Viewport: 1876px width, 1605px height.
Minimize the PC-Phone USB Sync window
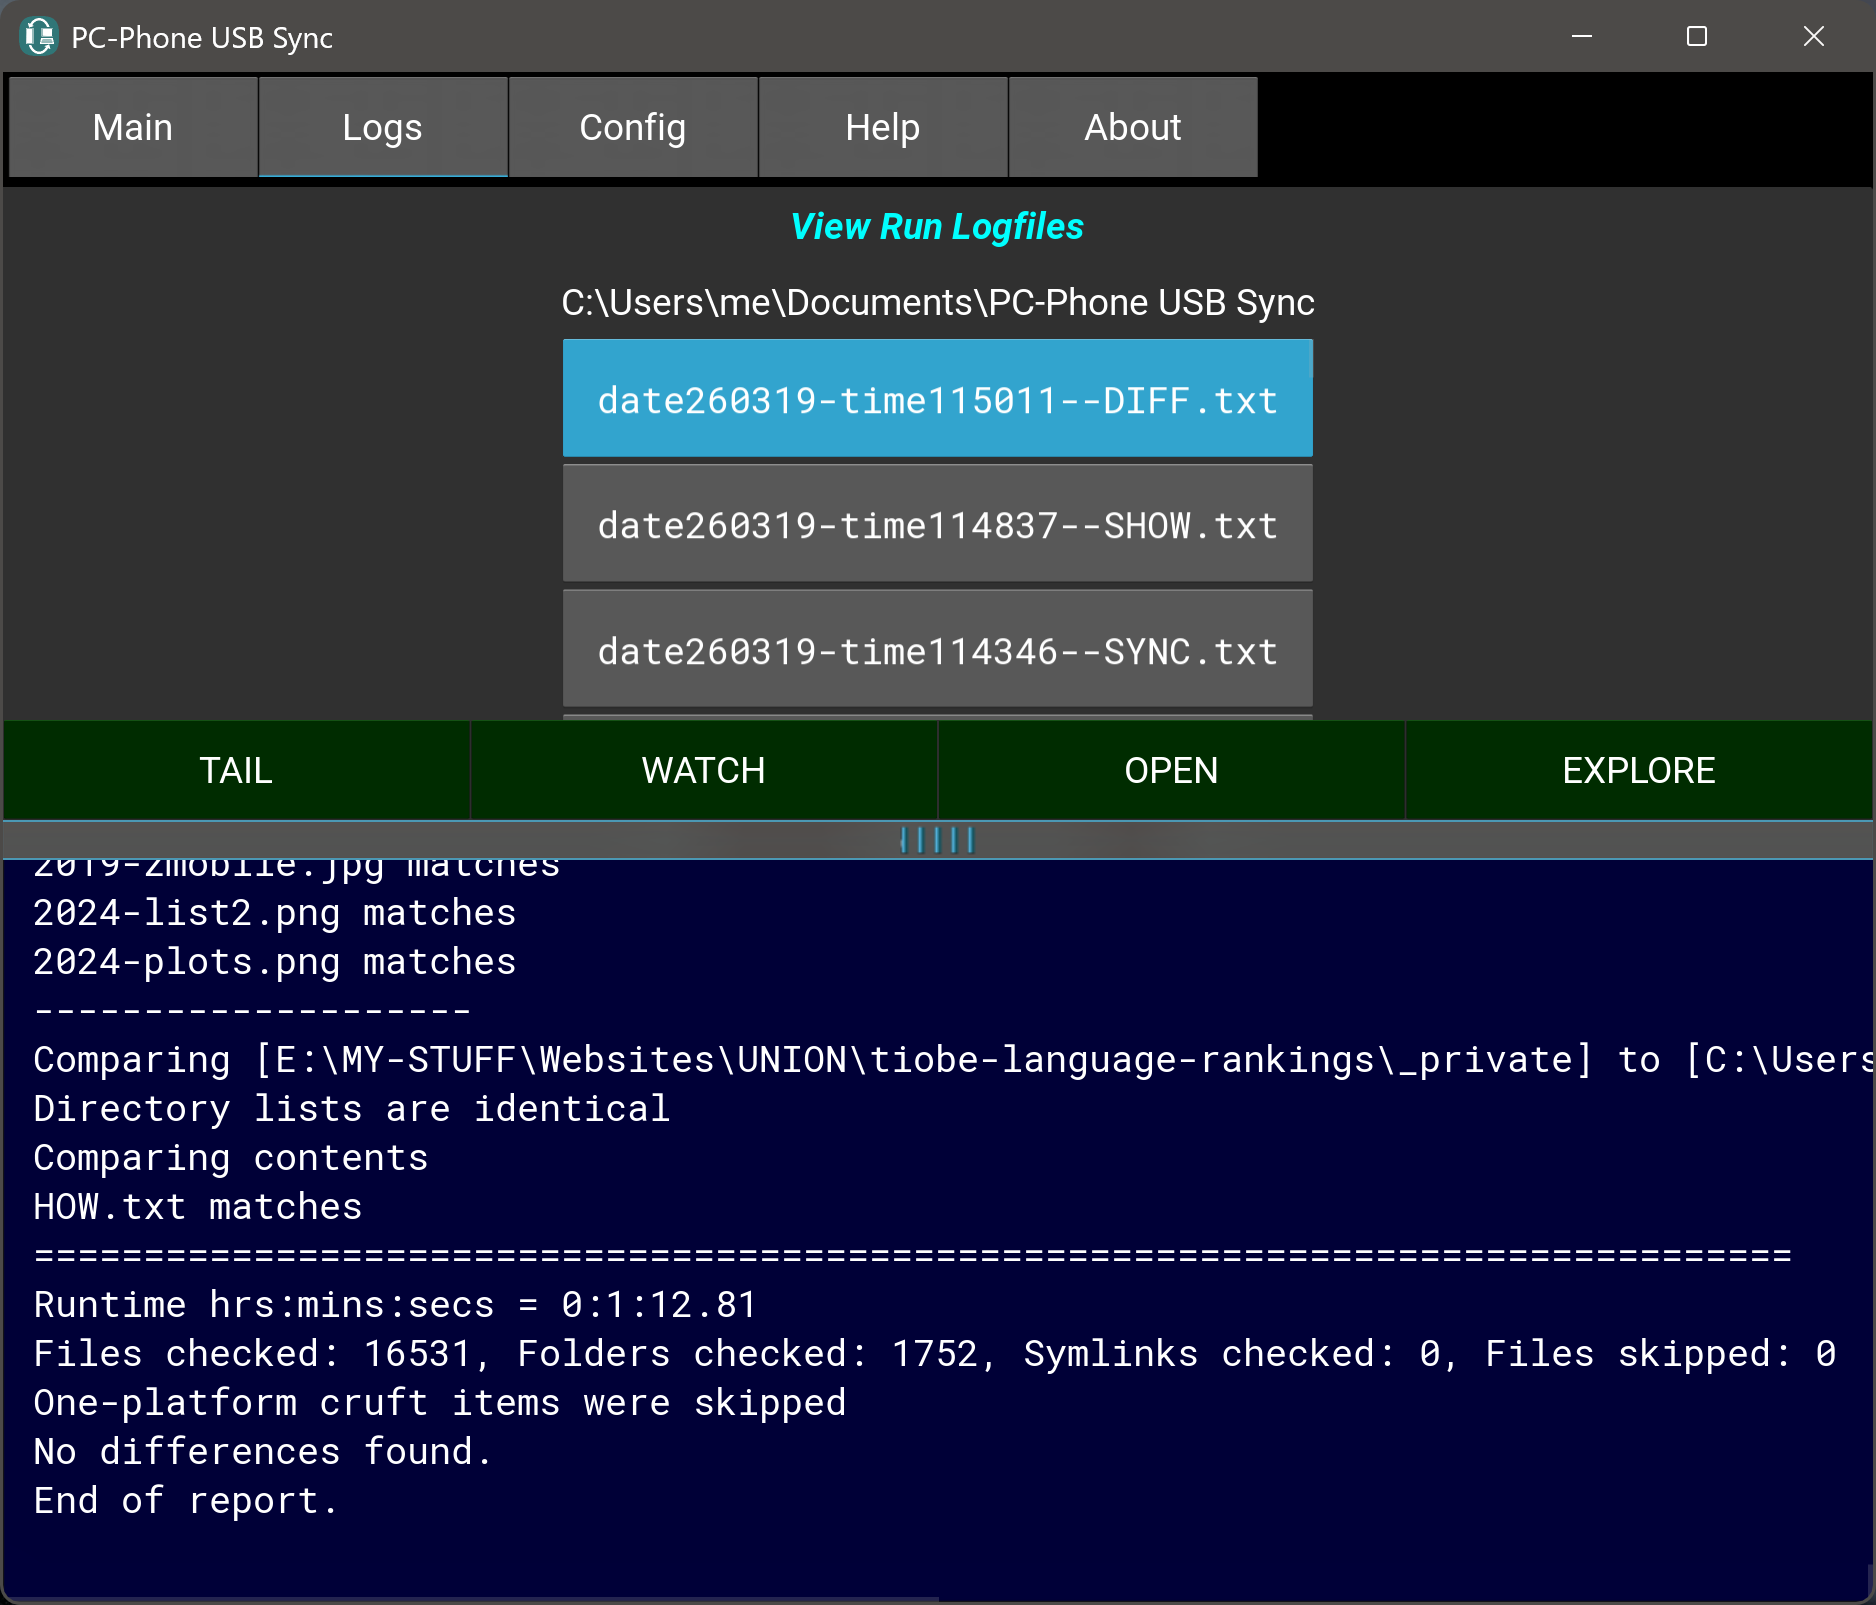[x=1582, y=37]
